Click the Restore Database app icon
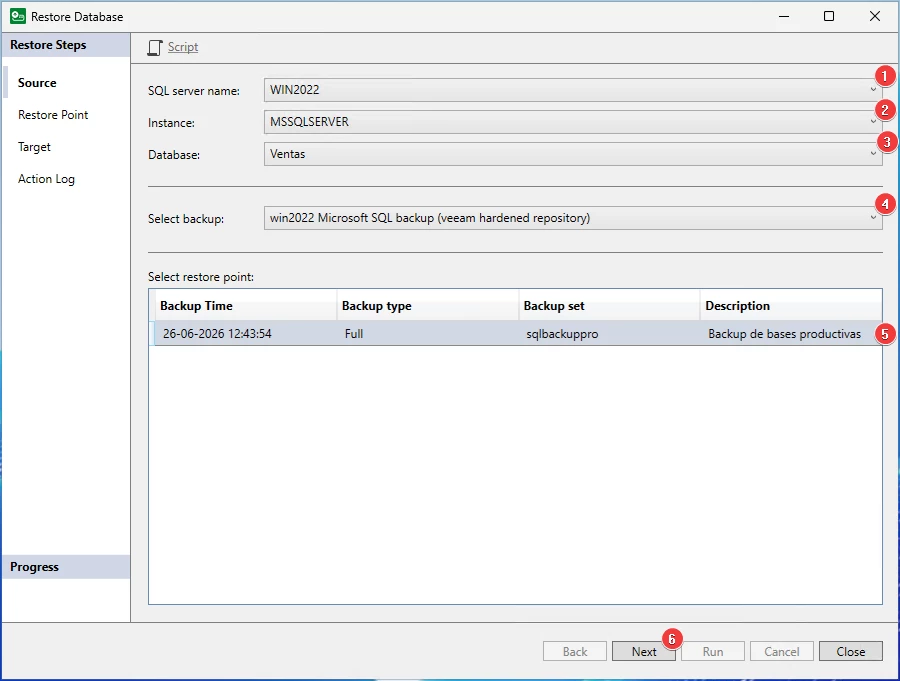 point(18,16)
